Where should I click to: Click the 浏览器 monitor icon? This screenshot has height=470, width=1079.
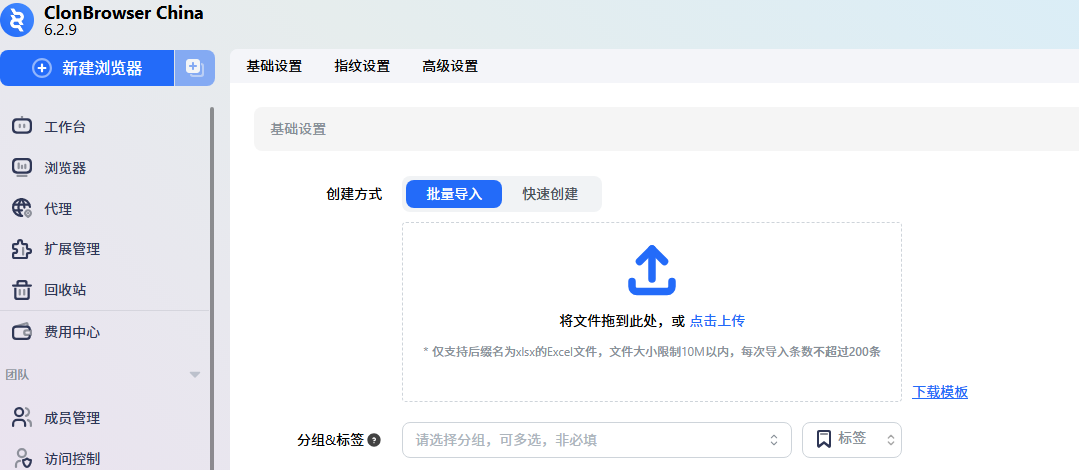22,167
